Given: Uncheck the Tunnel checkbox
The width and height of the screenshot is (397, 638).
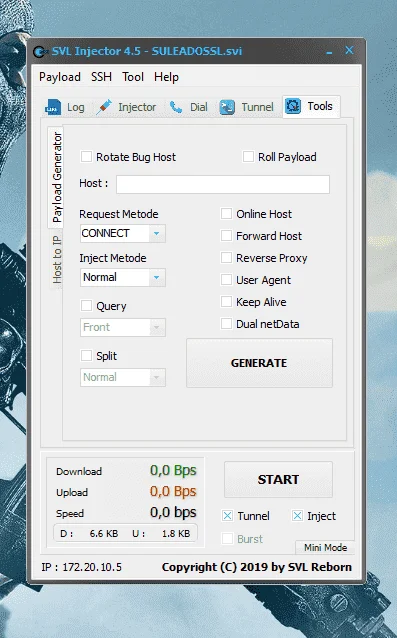Looking at the screenshot, I should pos(227,516).
